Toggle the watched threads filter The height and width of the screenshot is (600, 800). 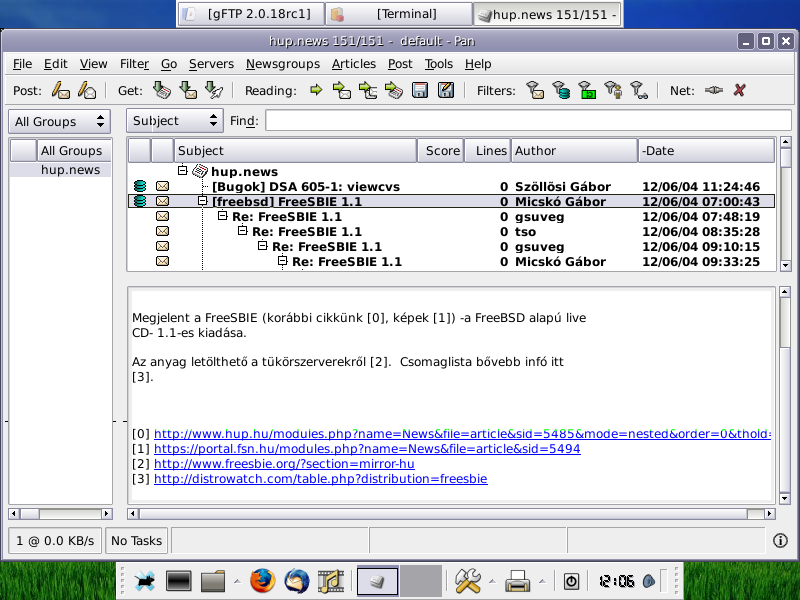click(638, 90)
